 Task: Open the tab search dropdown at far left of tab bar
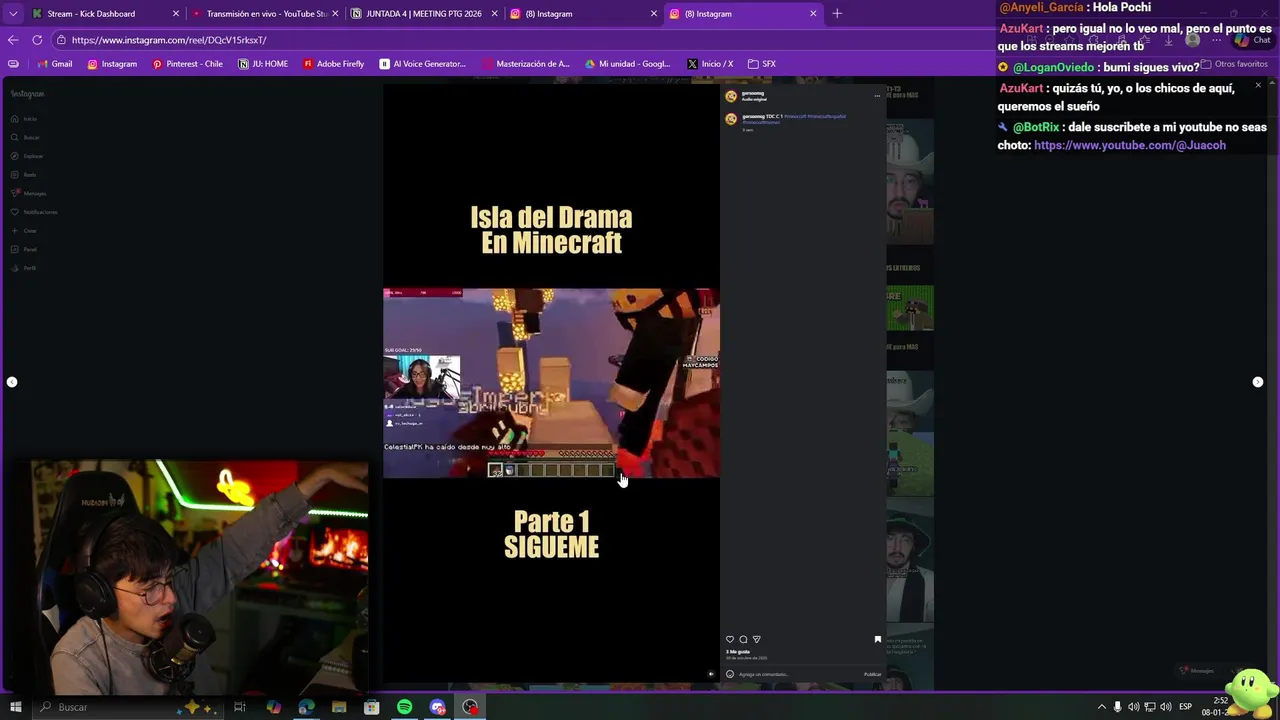click(x=13, y=14)
